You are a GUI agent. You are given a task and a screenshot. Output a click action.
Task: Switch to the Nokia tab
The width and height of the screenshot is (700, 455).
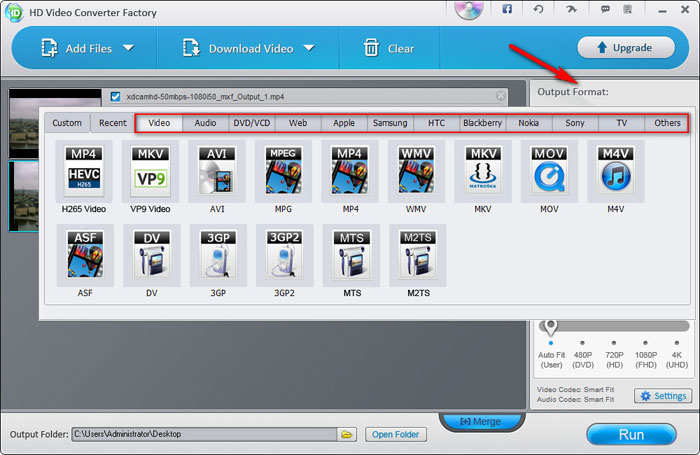(x=529, y=123)
